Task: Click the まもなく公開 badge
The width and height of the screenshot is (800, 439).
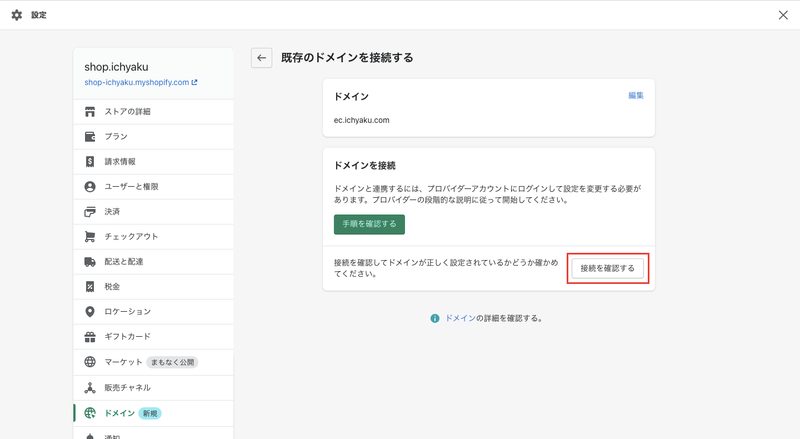Action: 172,362
